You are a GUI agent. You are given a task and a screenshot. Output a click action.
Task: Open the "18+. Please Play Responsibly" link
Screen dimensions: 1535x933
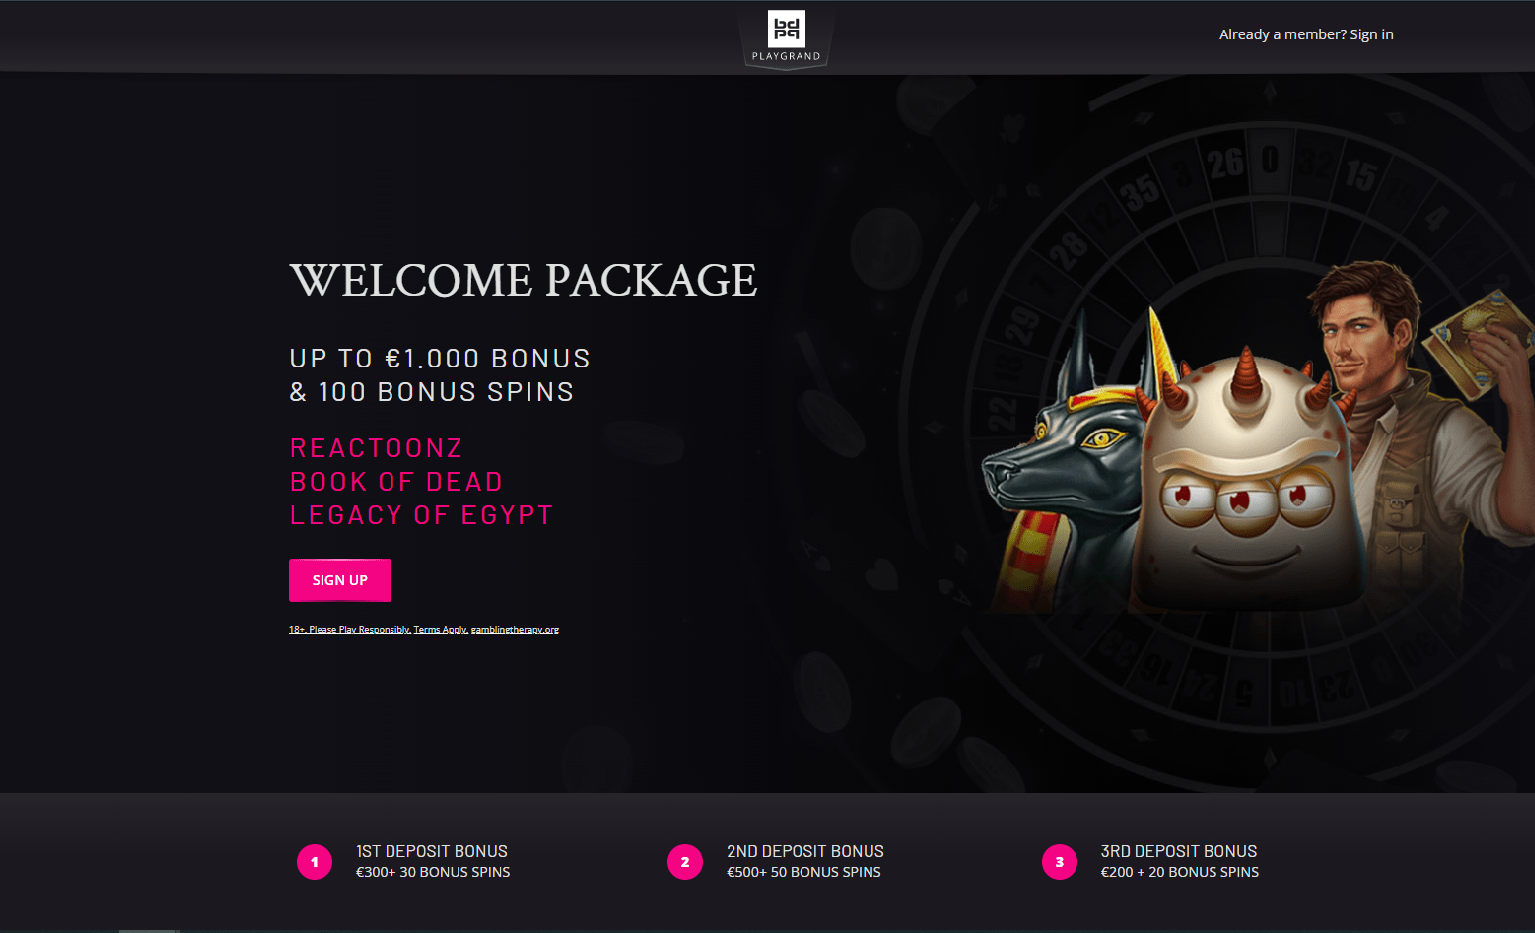tap(349, 630)
